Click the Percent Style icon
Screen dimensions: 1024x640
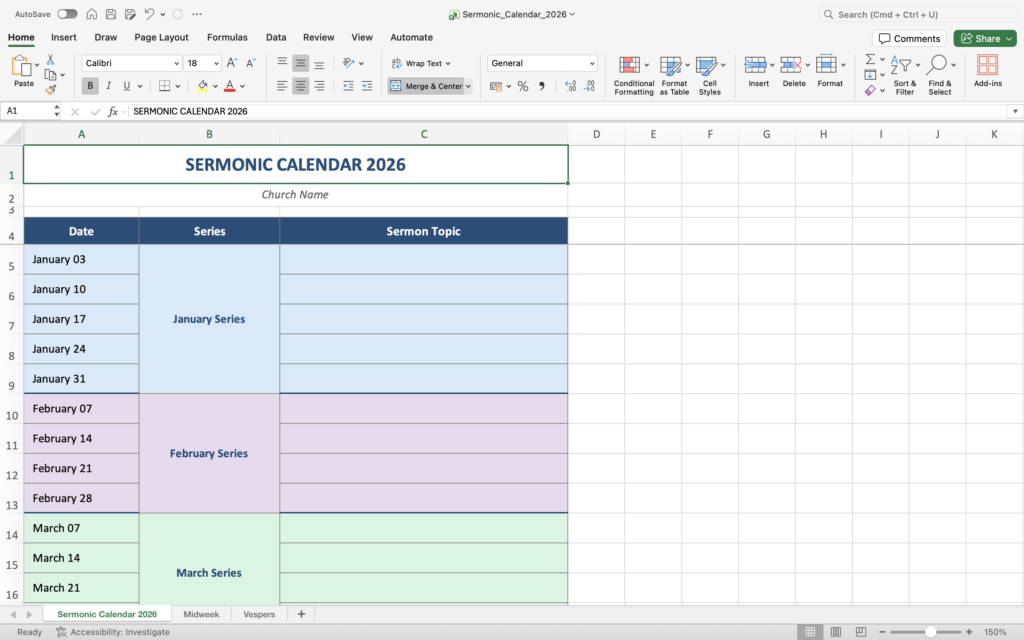click(522, 87)
